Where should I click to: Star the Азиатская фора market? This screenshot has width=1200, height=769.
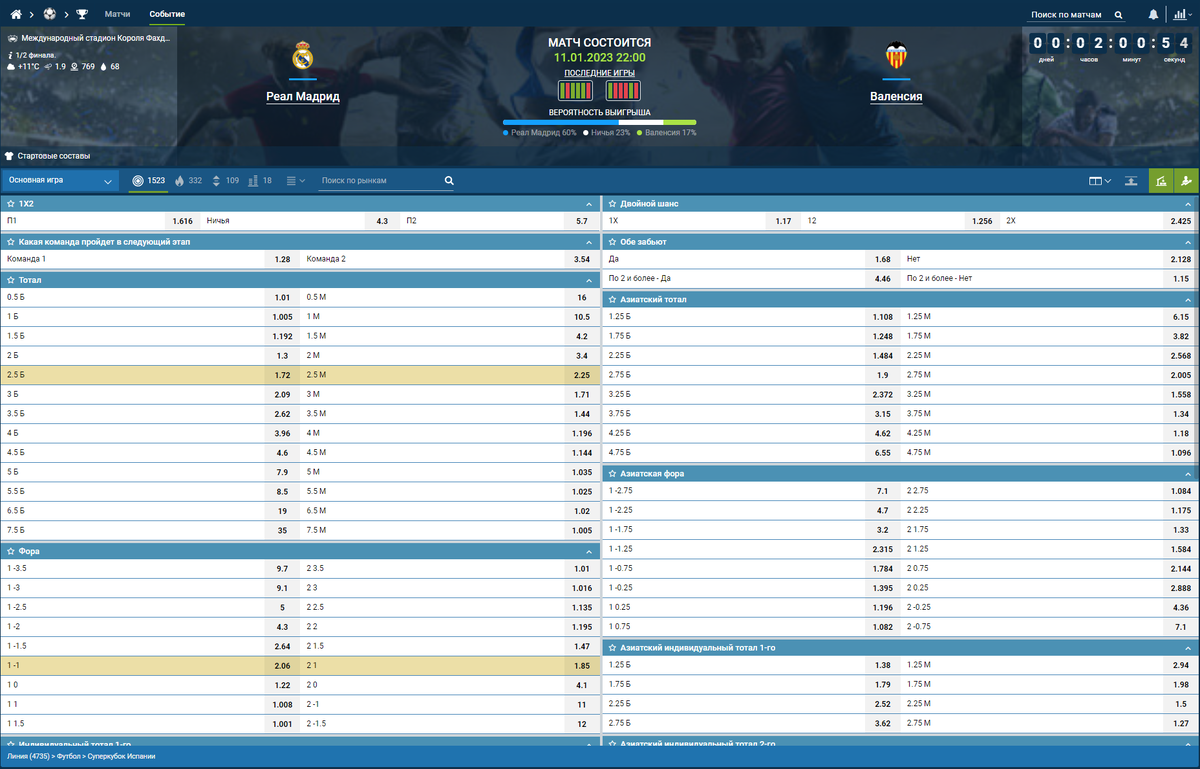tap(612, 473)
